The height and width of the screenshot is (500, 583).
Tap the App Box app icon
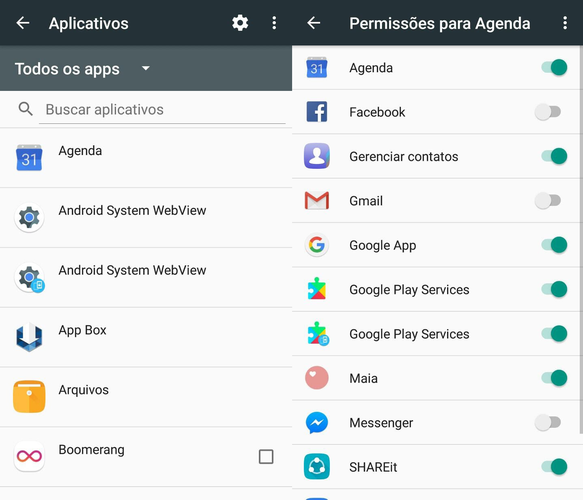click(x=29, y=337)
